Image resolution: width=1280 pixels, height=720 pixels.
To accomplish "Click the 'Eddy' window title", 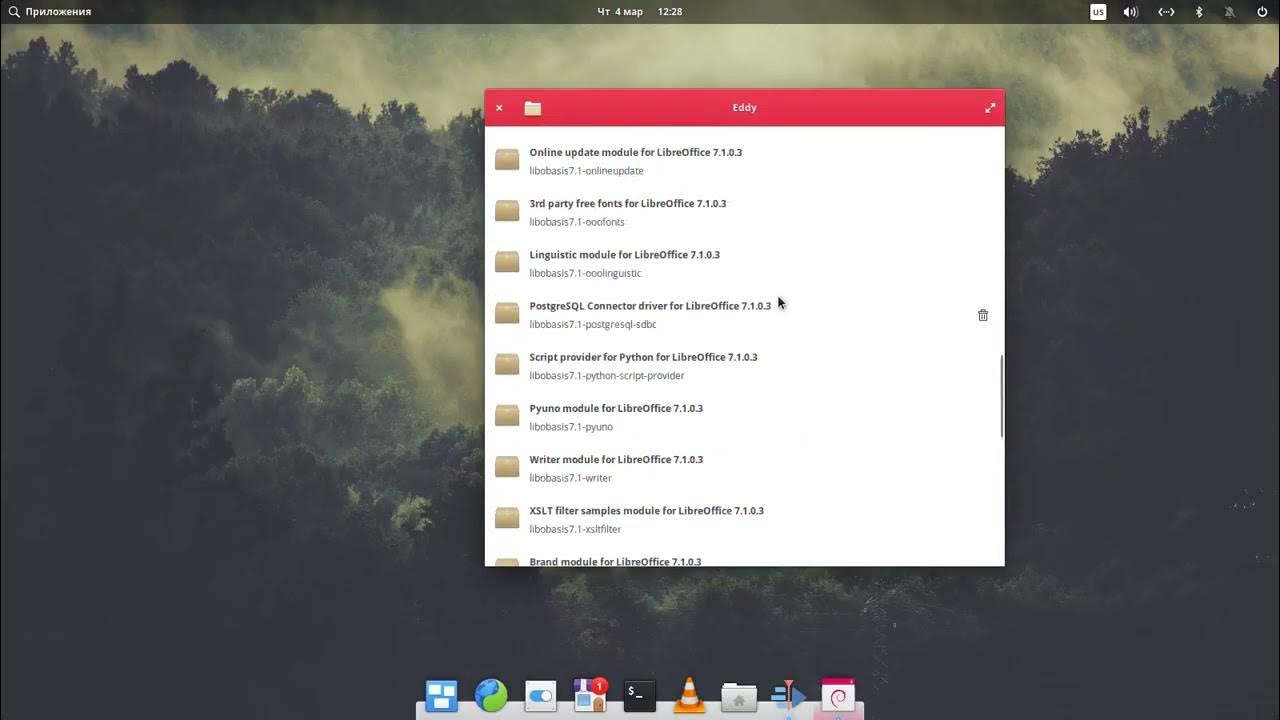I will pyautogui.click(x=744, y=108).
